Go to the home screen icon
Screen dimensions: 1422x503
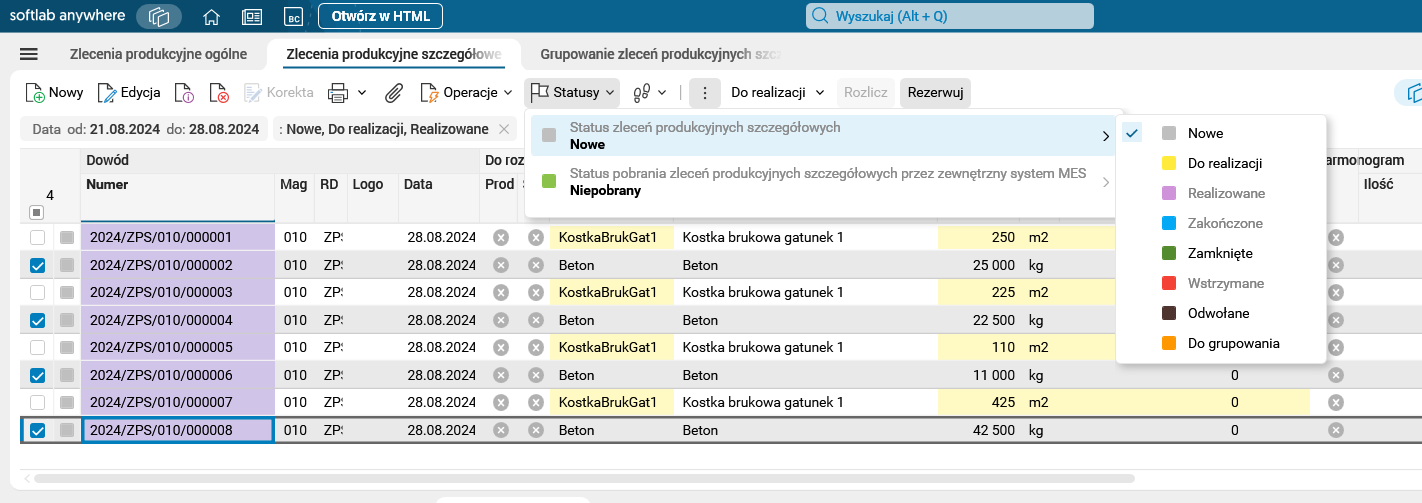211,17
